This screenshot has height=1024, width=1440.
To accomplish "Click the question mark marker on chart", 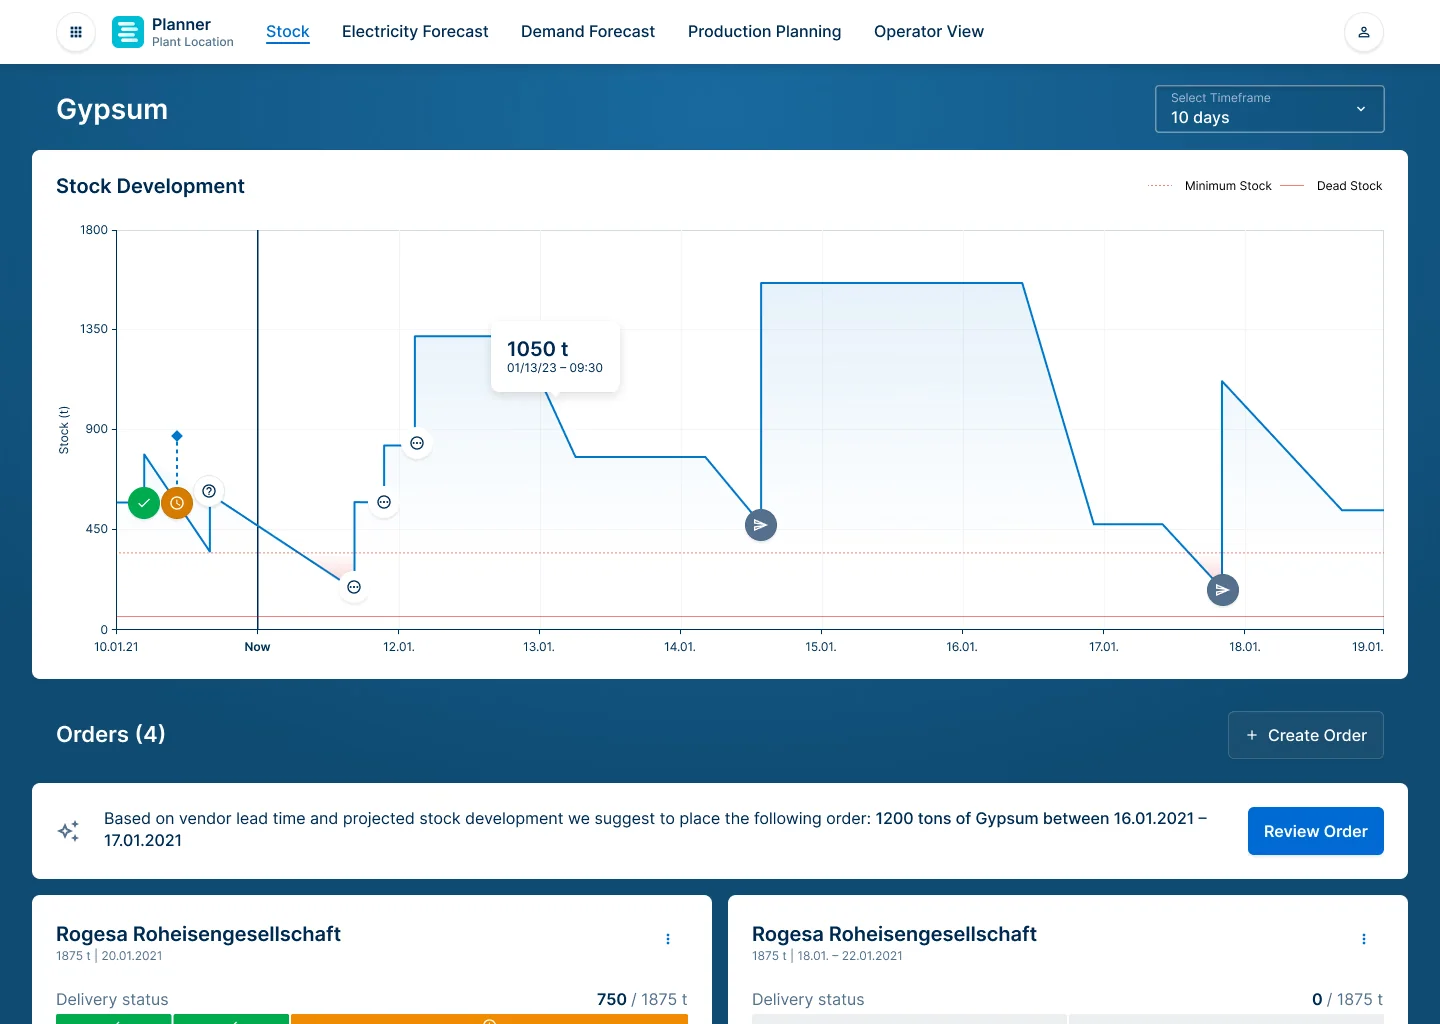I will tap(209, 491).
